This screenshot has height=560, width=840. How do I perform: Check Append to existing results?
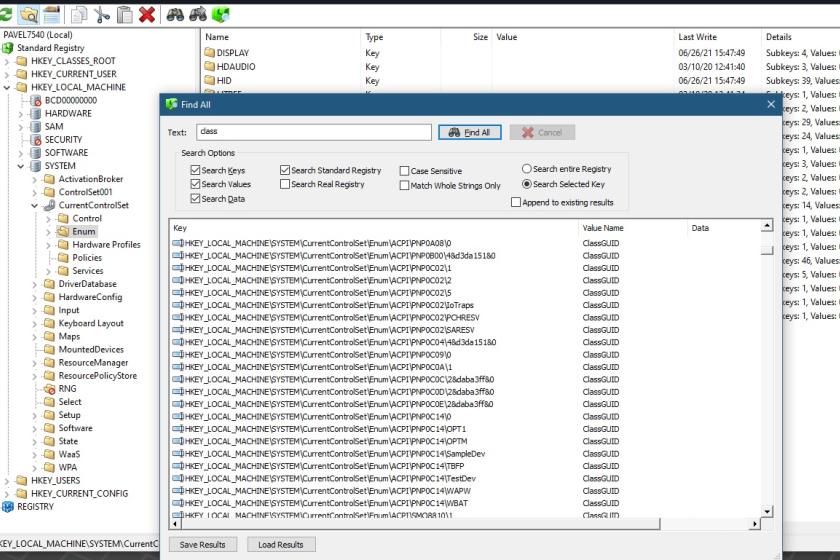coord(516,202)
